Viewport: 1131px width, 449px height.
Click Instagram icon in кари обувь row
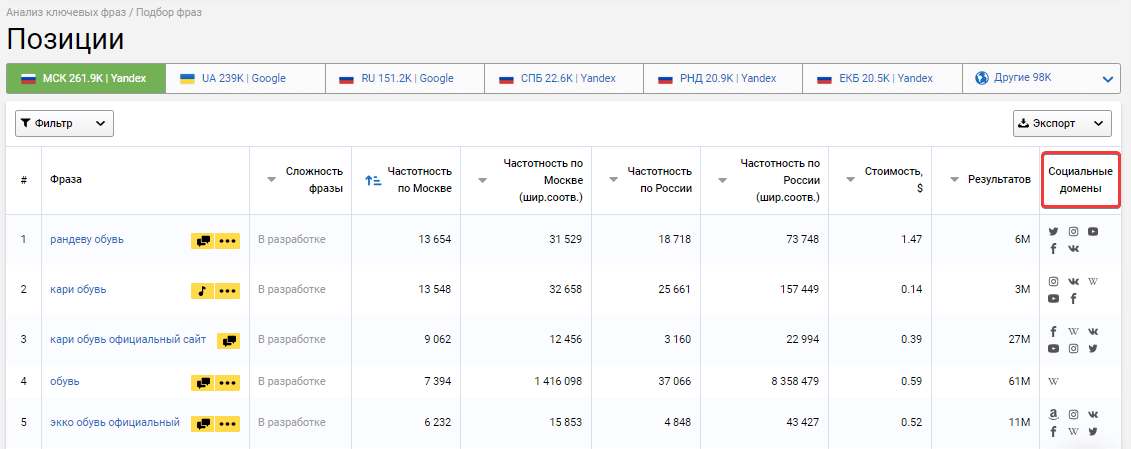(1053, 282)
